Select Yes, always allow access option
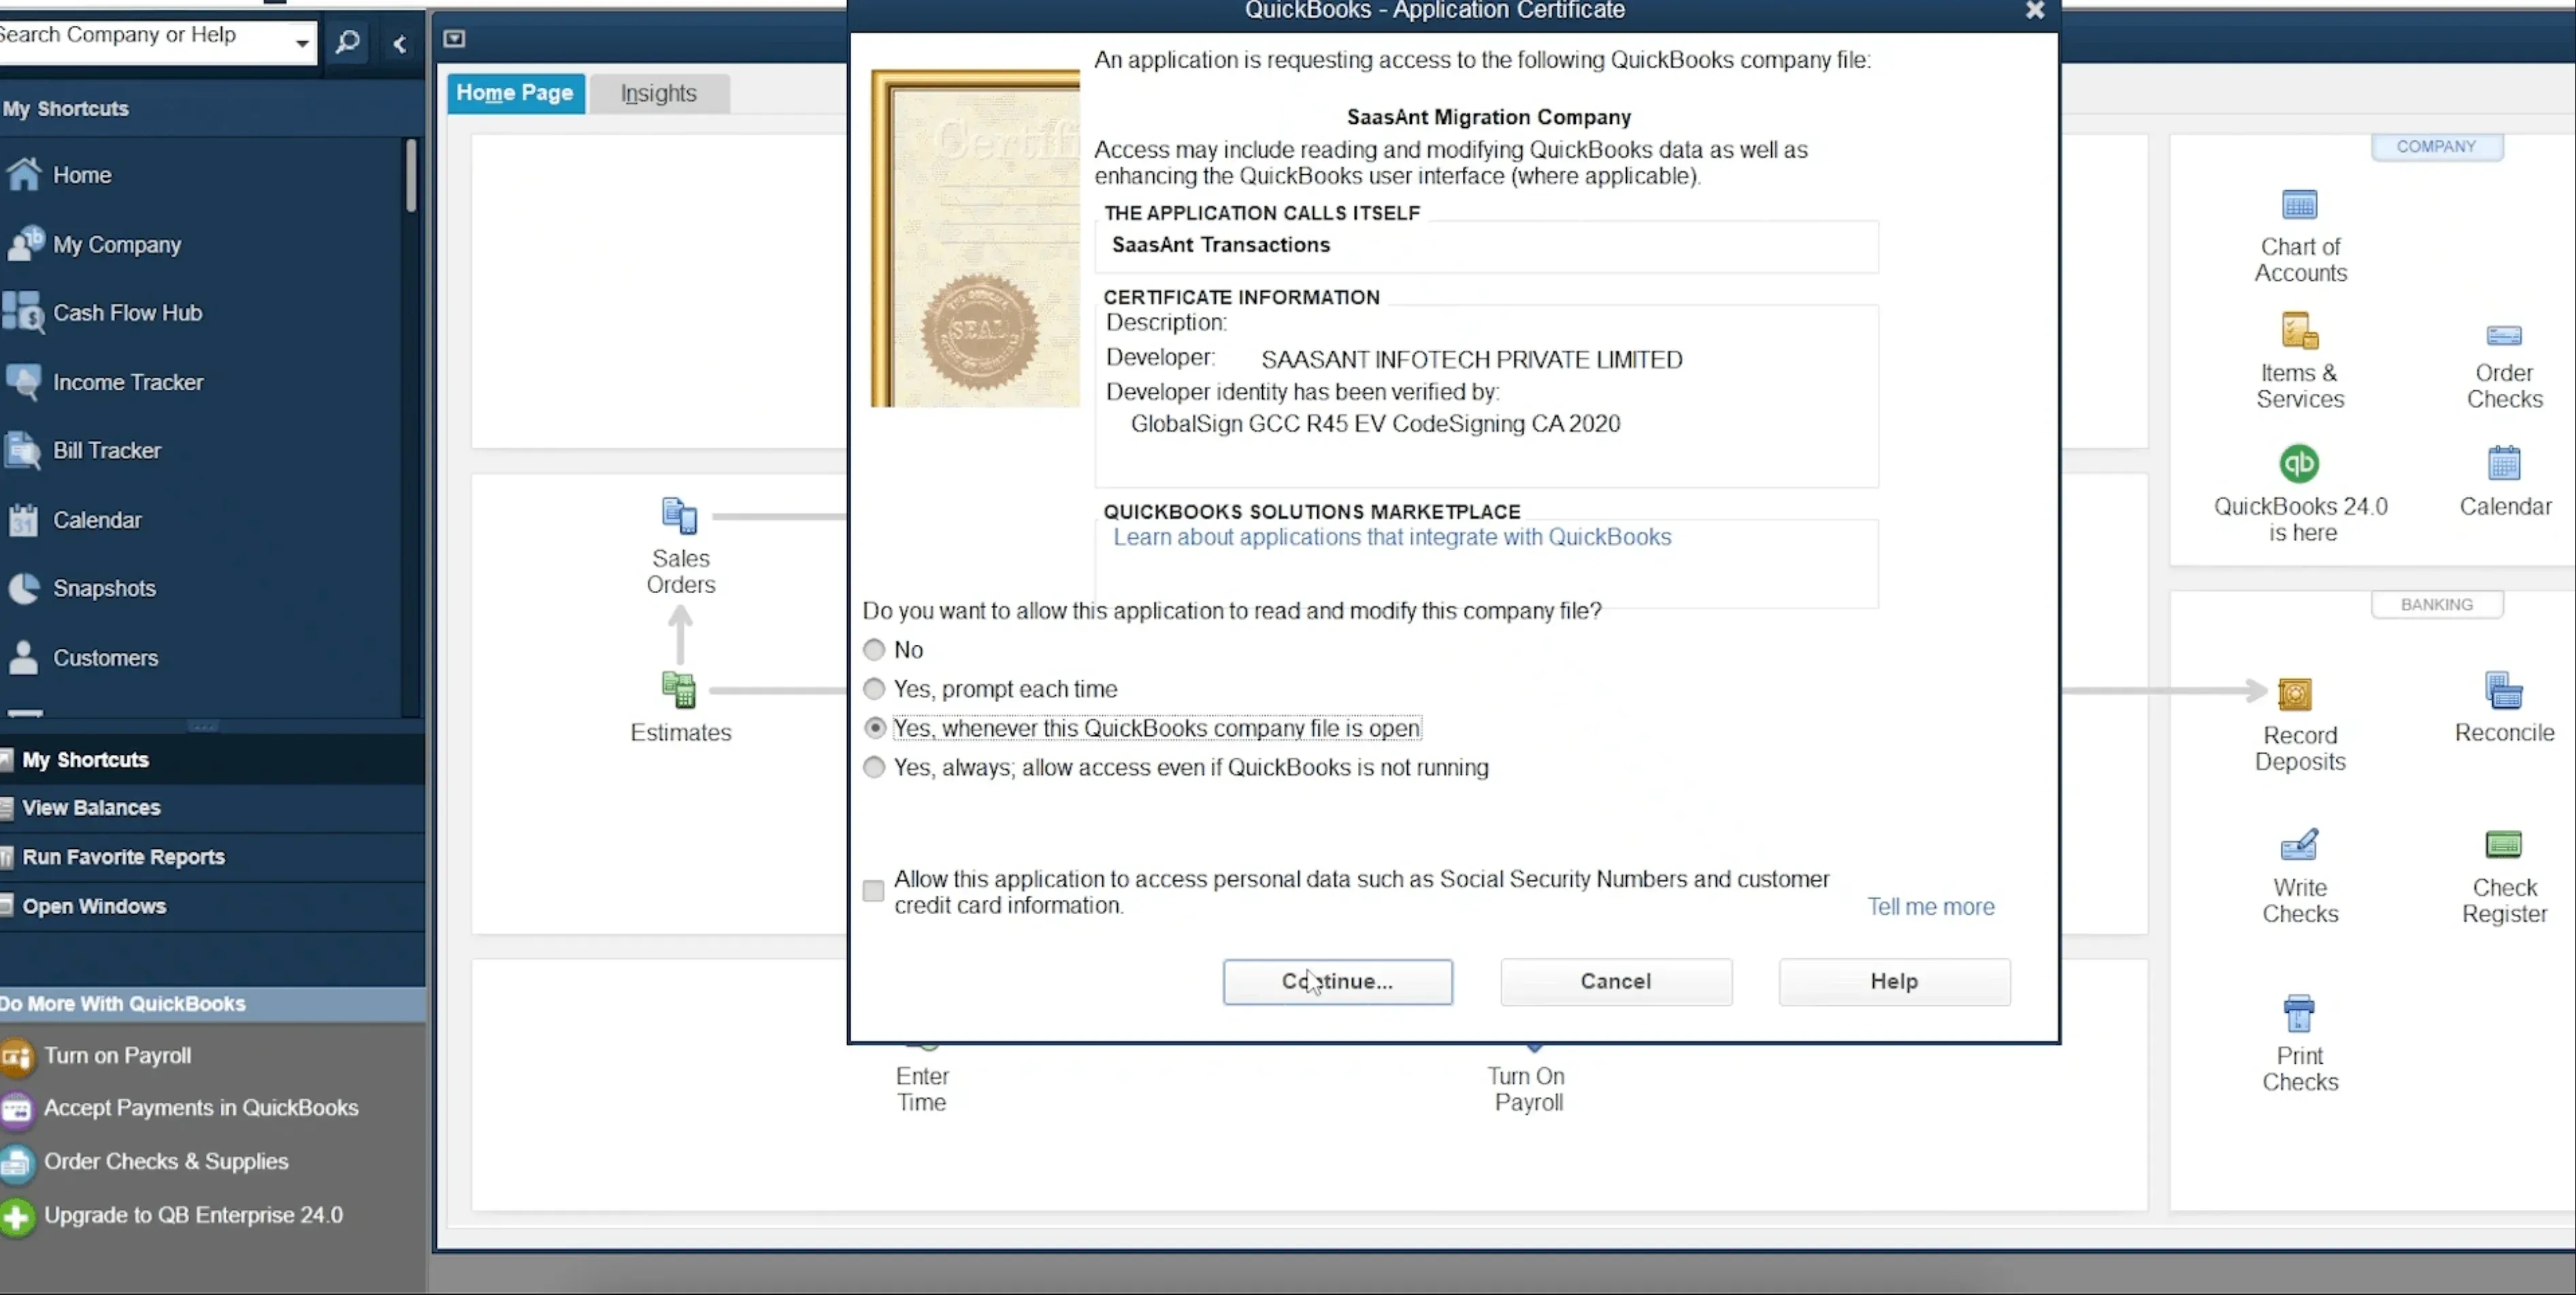 tap(874, 767)
